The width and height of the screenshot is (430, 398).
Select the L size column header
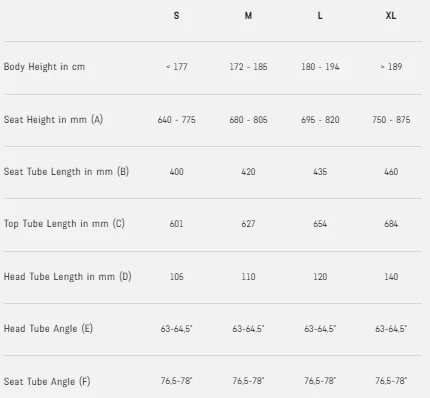320,15
